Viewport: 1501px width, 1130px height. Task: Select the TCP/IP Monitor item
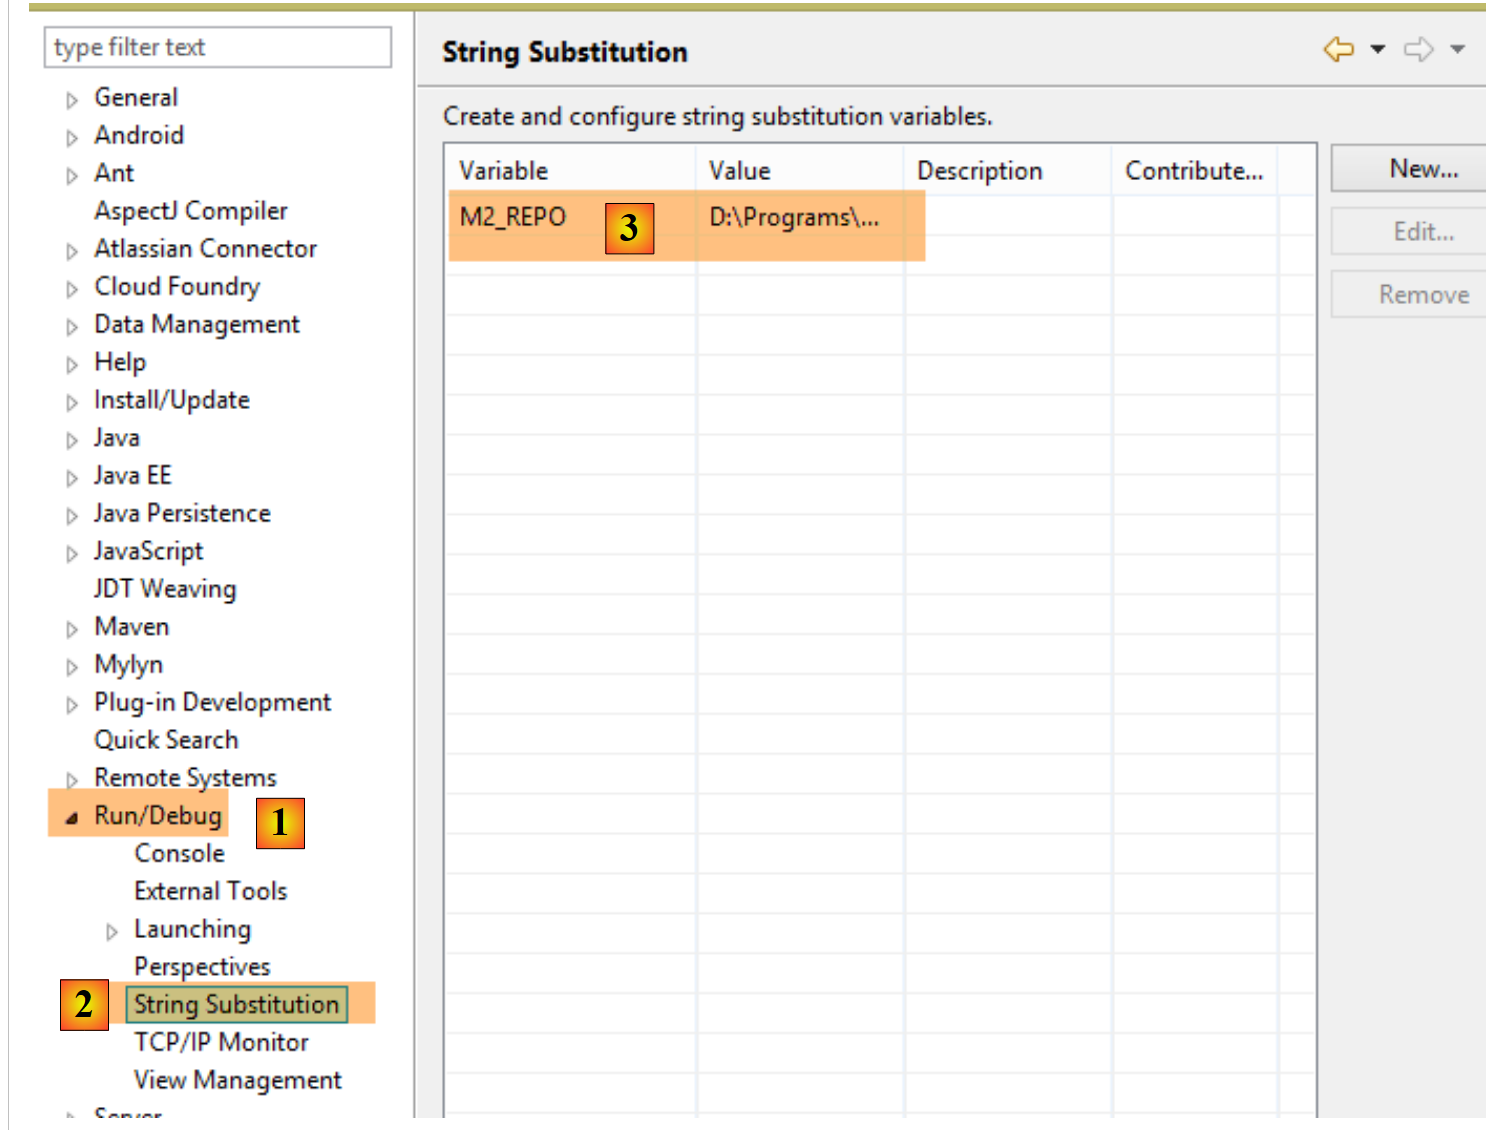[x=221, y=1042]
